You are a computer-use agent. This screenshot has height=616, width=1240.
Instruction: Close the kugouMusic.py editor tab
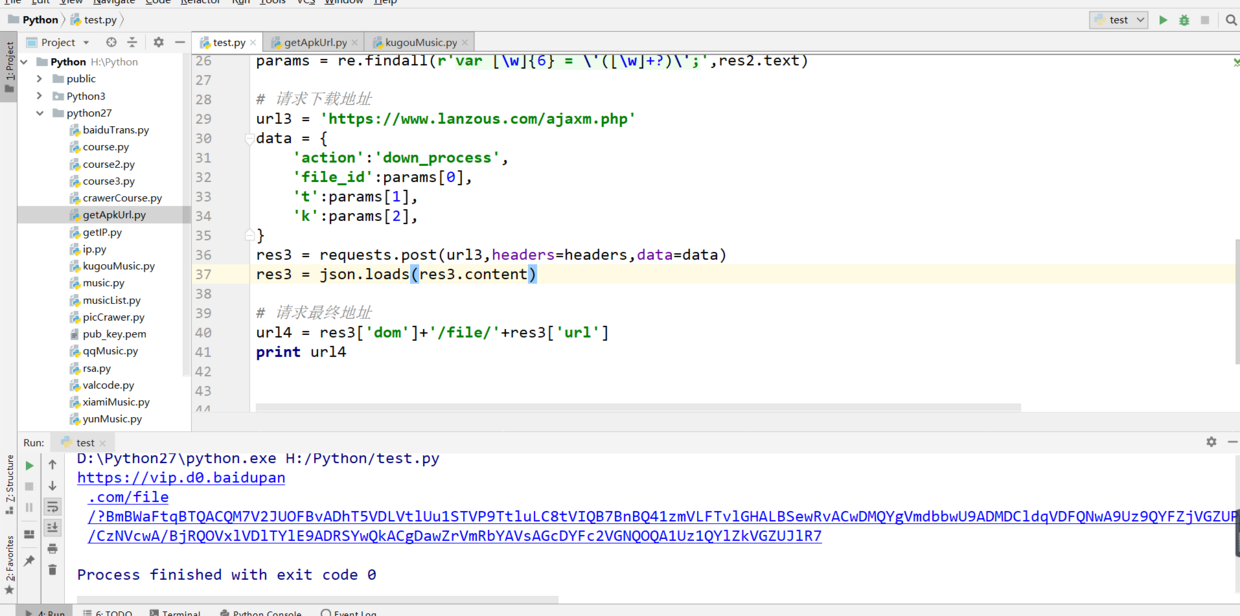pyautogui.click(x=465, y=43)
